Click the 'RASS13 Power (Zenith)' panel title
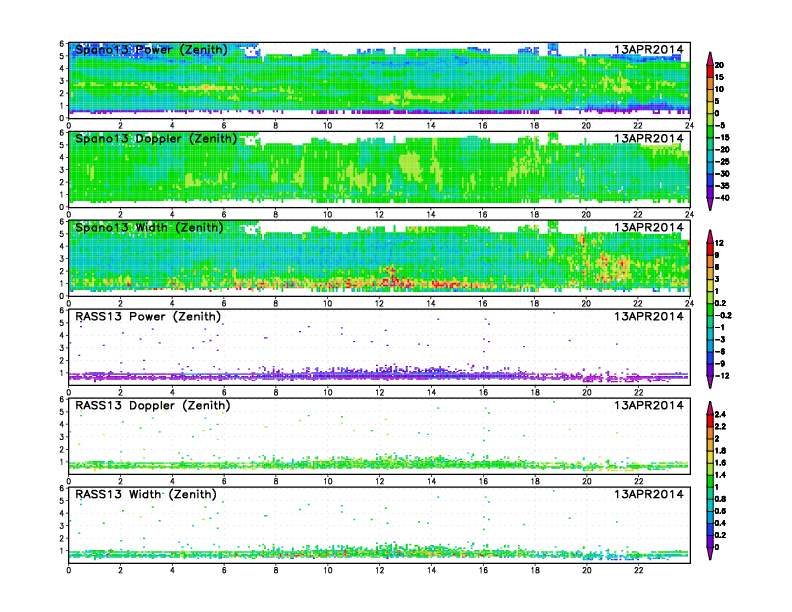The width and height of the screenshot is (792, 612). [148, 317]
